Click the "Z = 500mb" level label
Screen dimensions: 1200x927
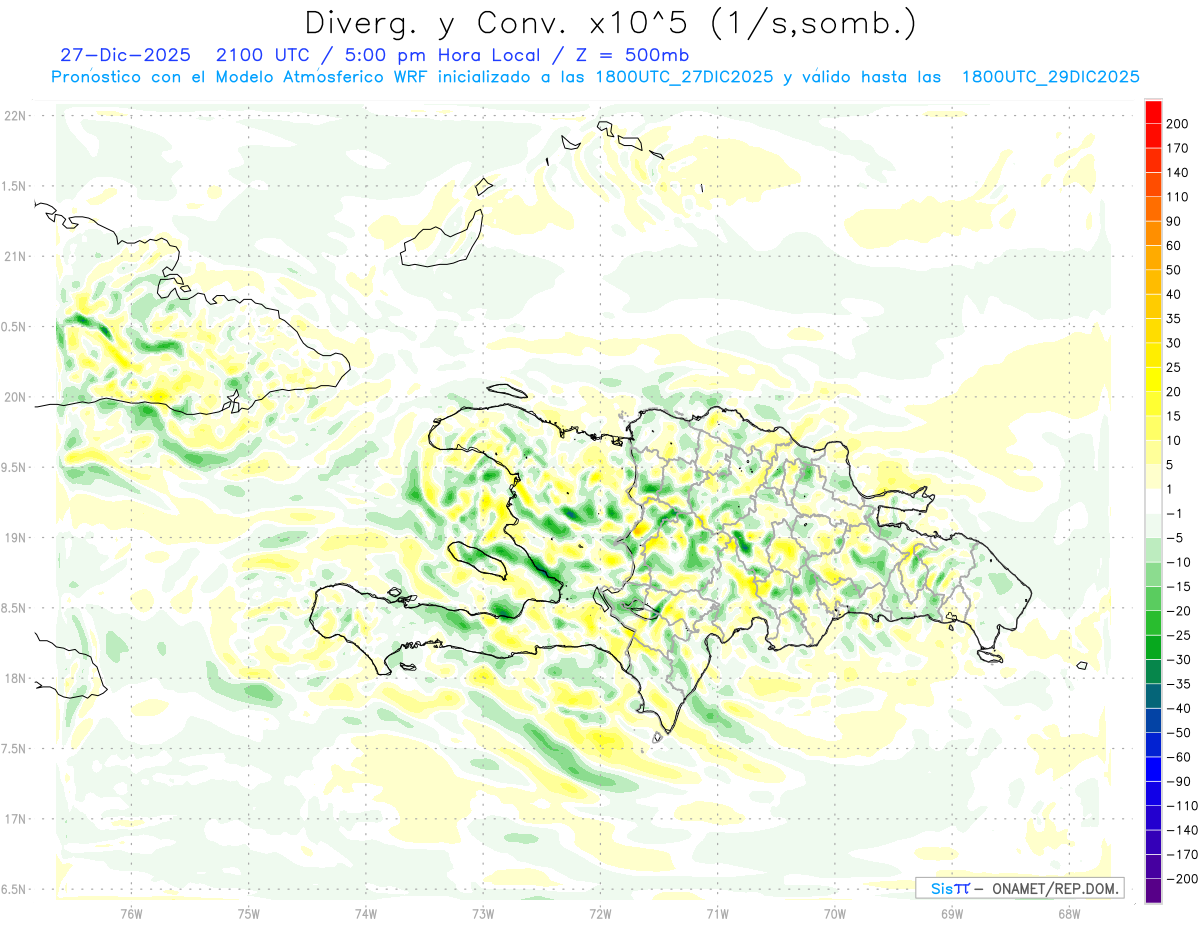pyautogui.click(x=632, y=55)
